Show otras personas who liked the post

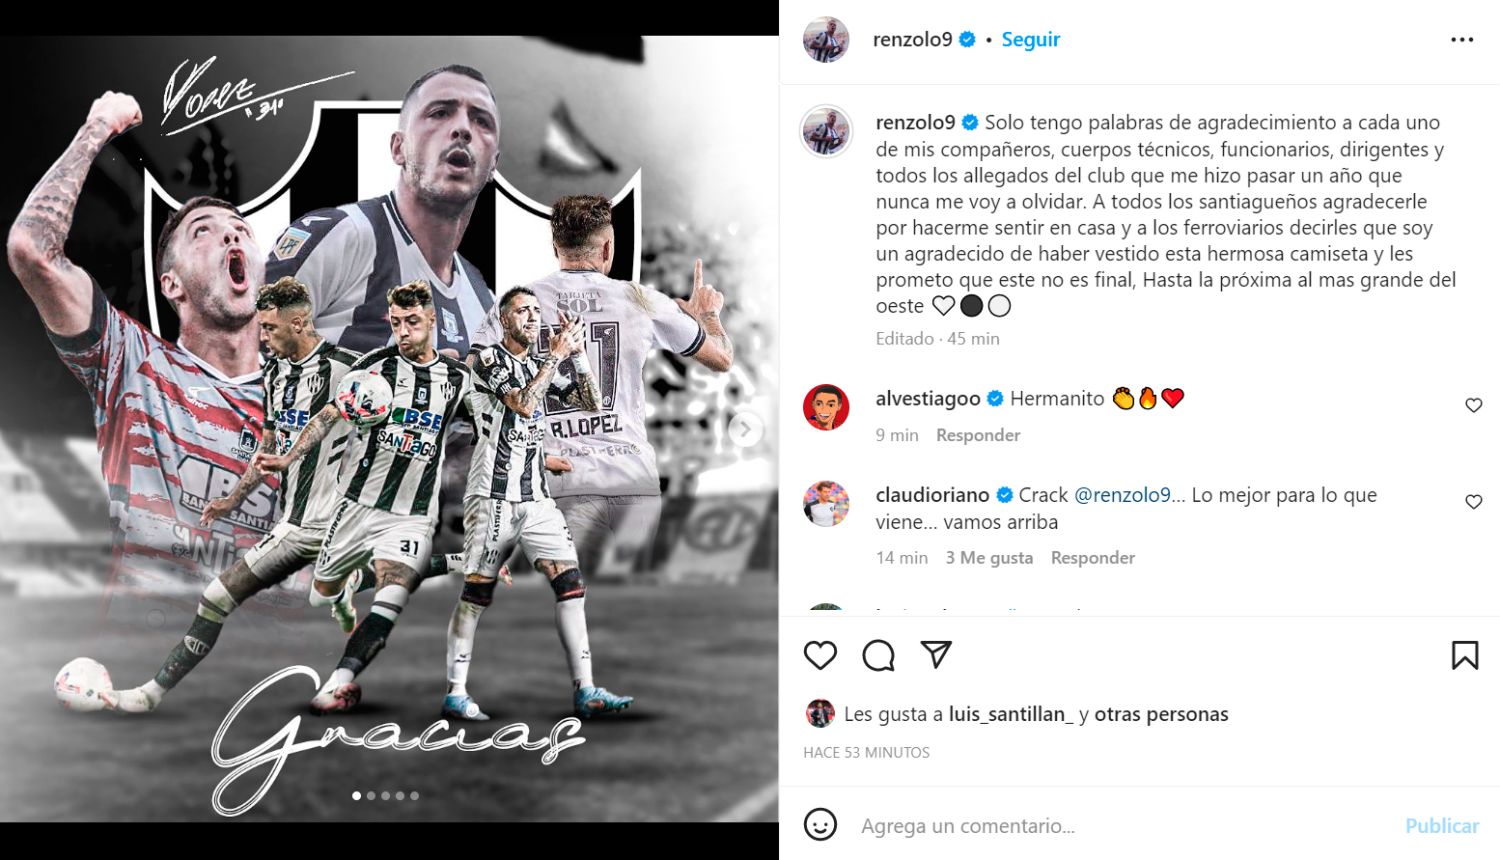1161,714
